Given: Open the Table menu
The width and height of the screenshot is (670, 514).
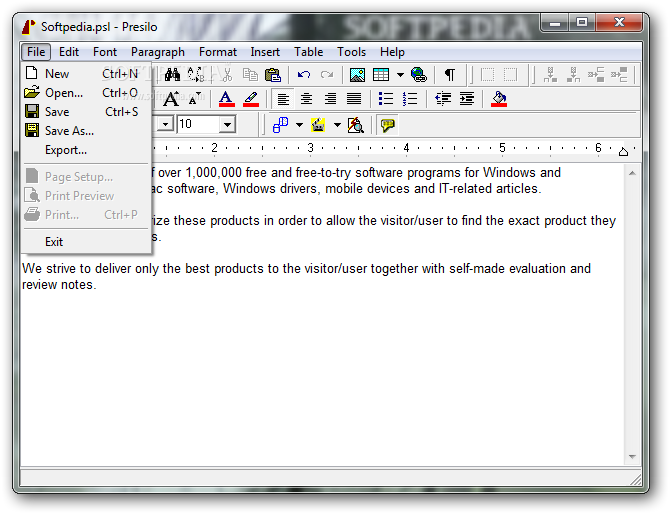Looking at the screenshot, I should [308, 52].
